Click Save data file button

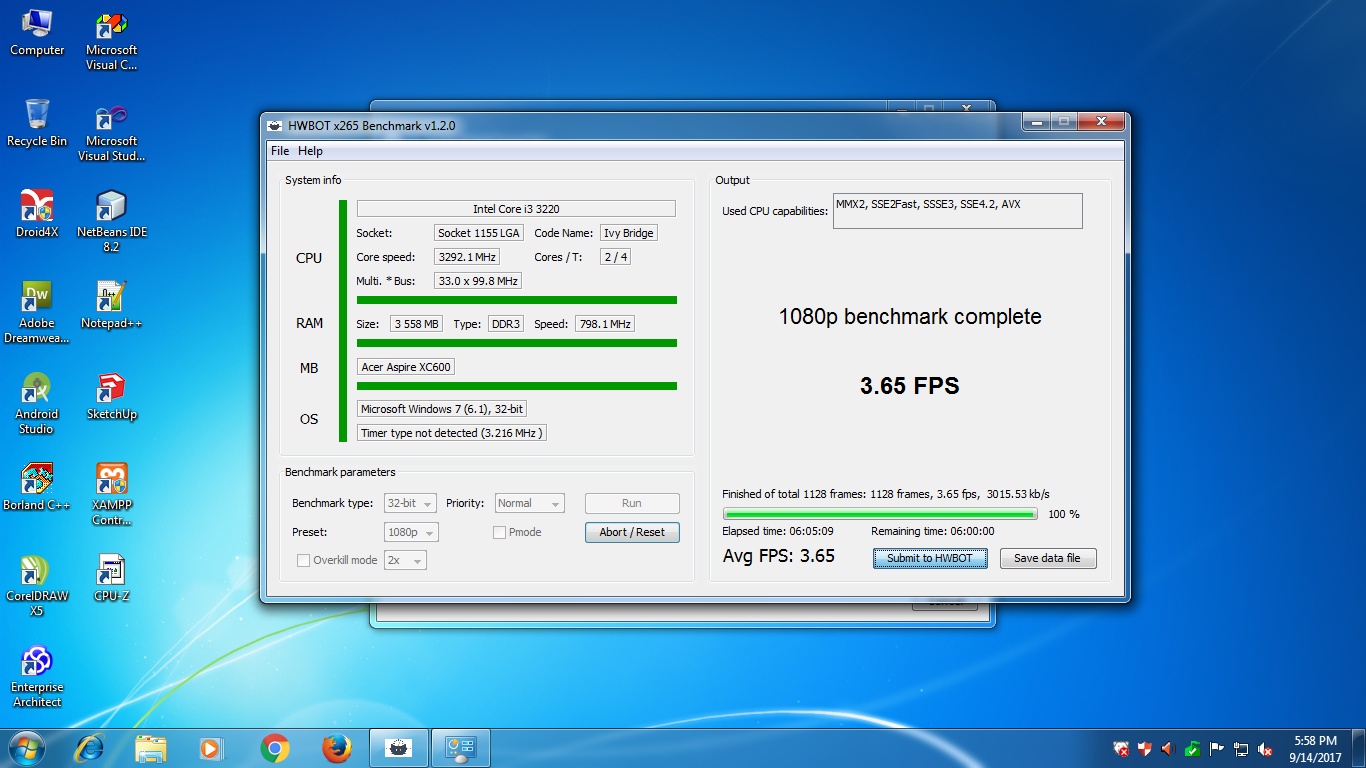pos(1048,558)
